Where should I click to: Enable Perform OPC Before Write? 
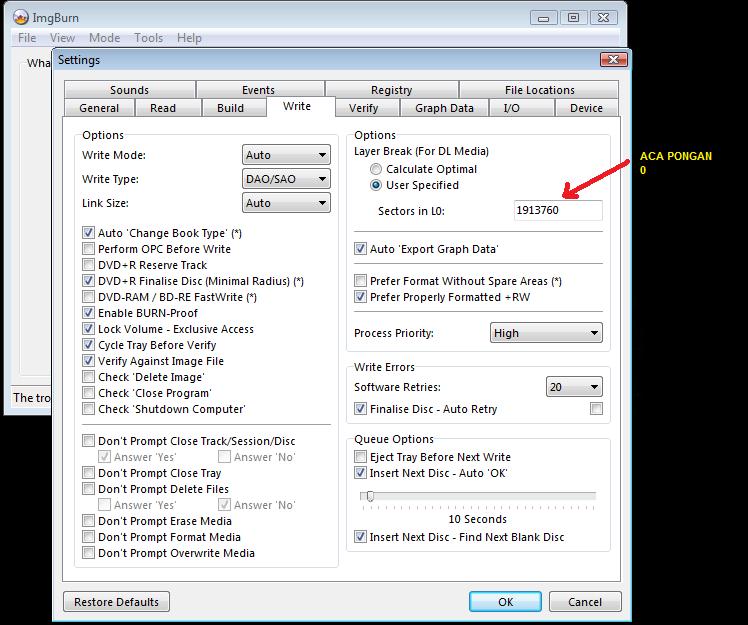(x=88, y=249)
